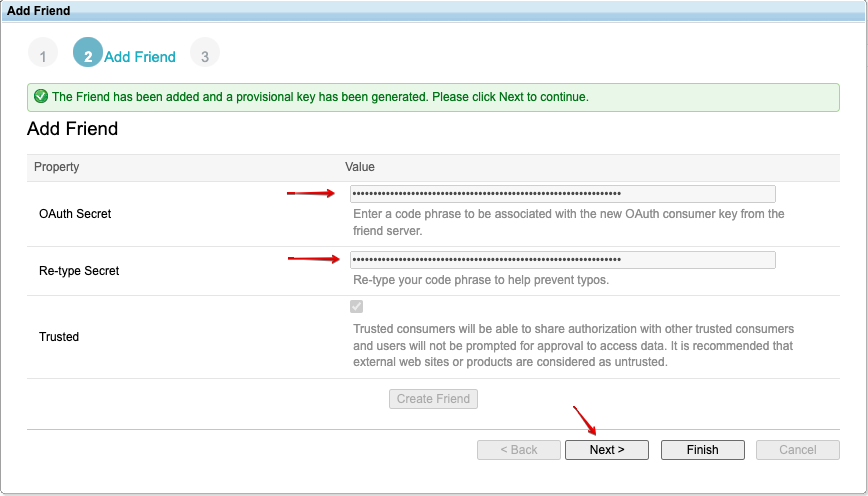The height and width of the screenshot is (496, 868).
Task: Click the Value column header
Action: click(x=360, y=167)
